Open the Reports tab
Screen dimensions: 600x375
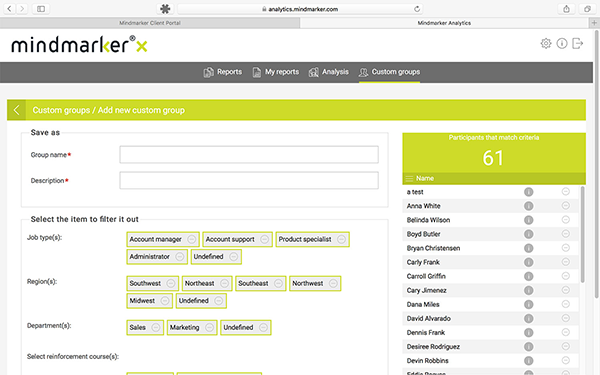coord(223,72)
